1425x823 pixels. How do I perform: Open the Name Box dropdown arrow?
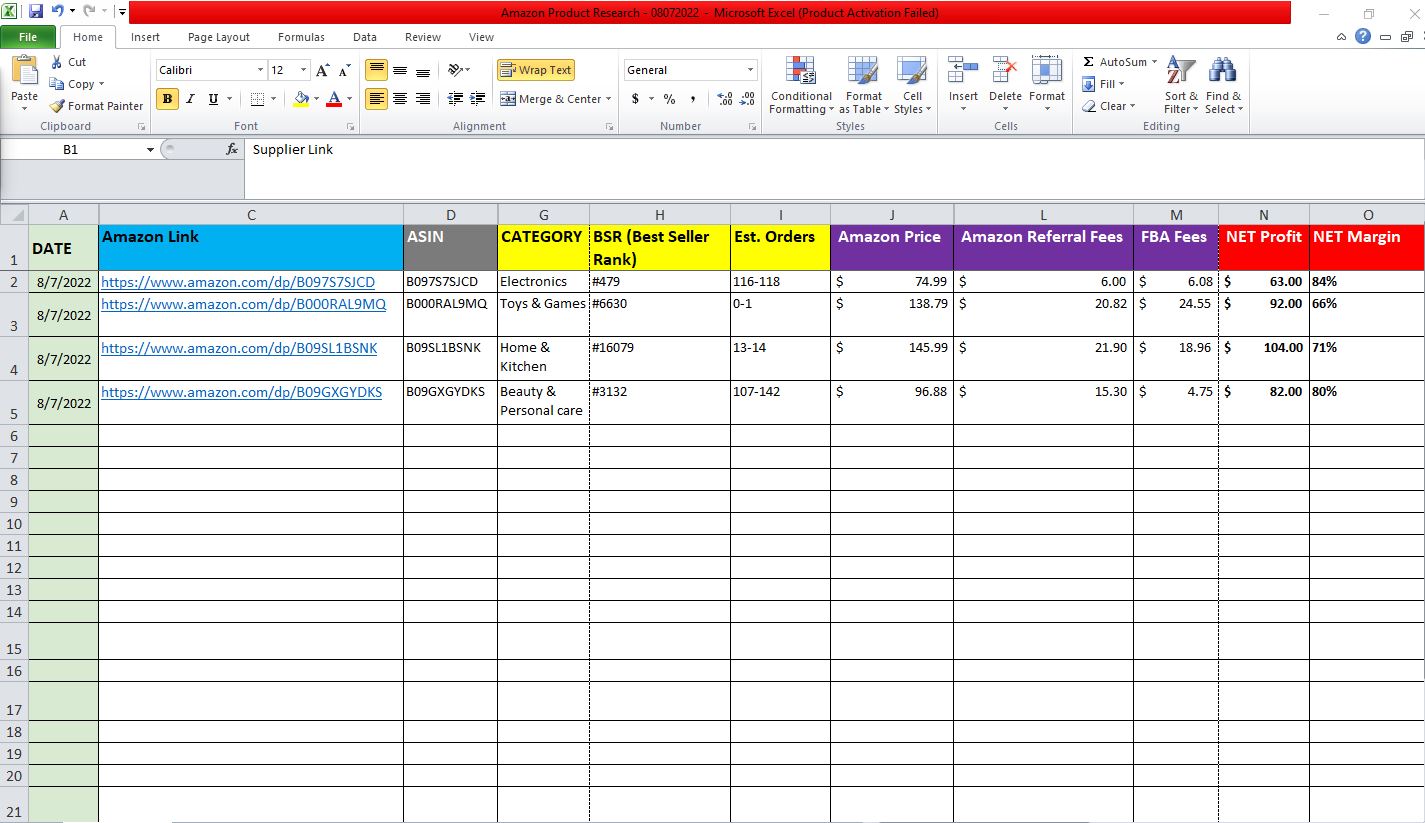coord(150,149)
